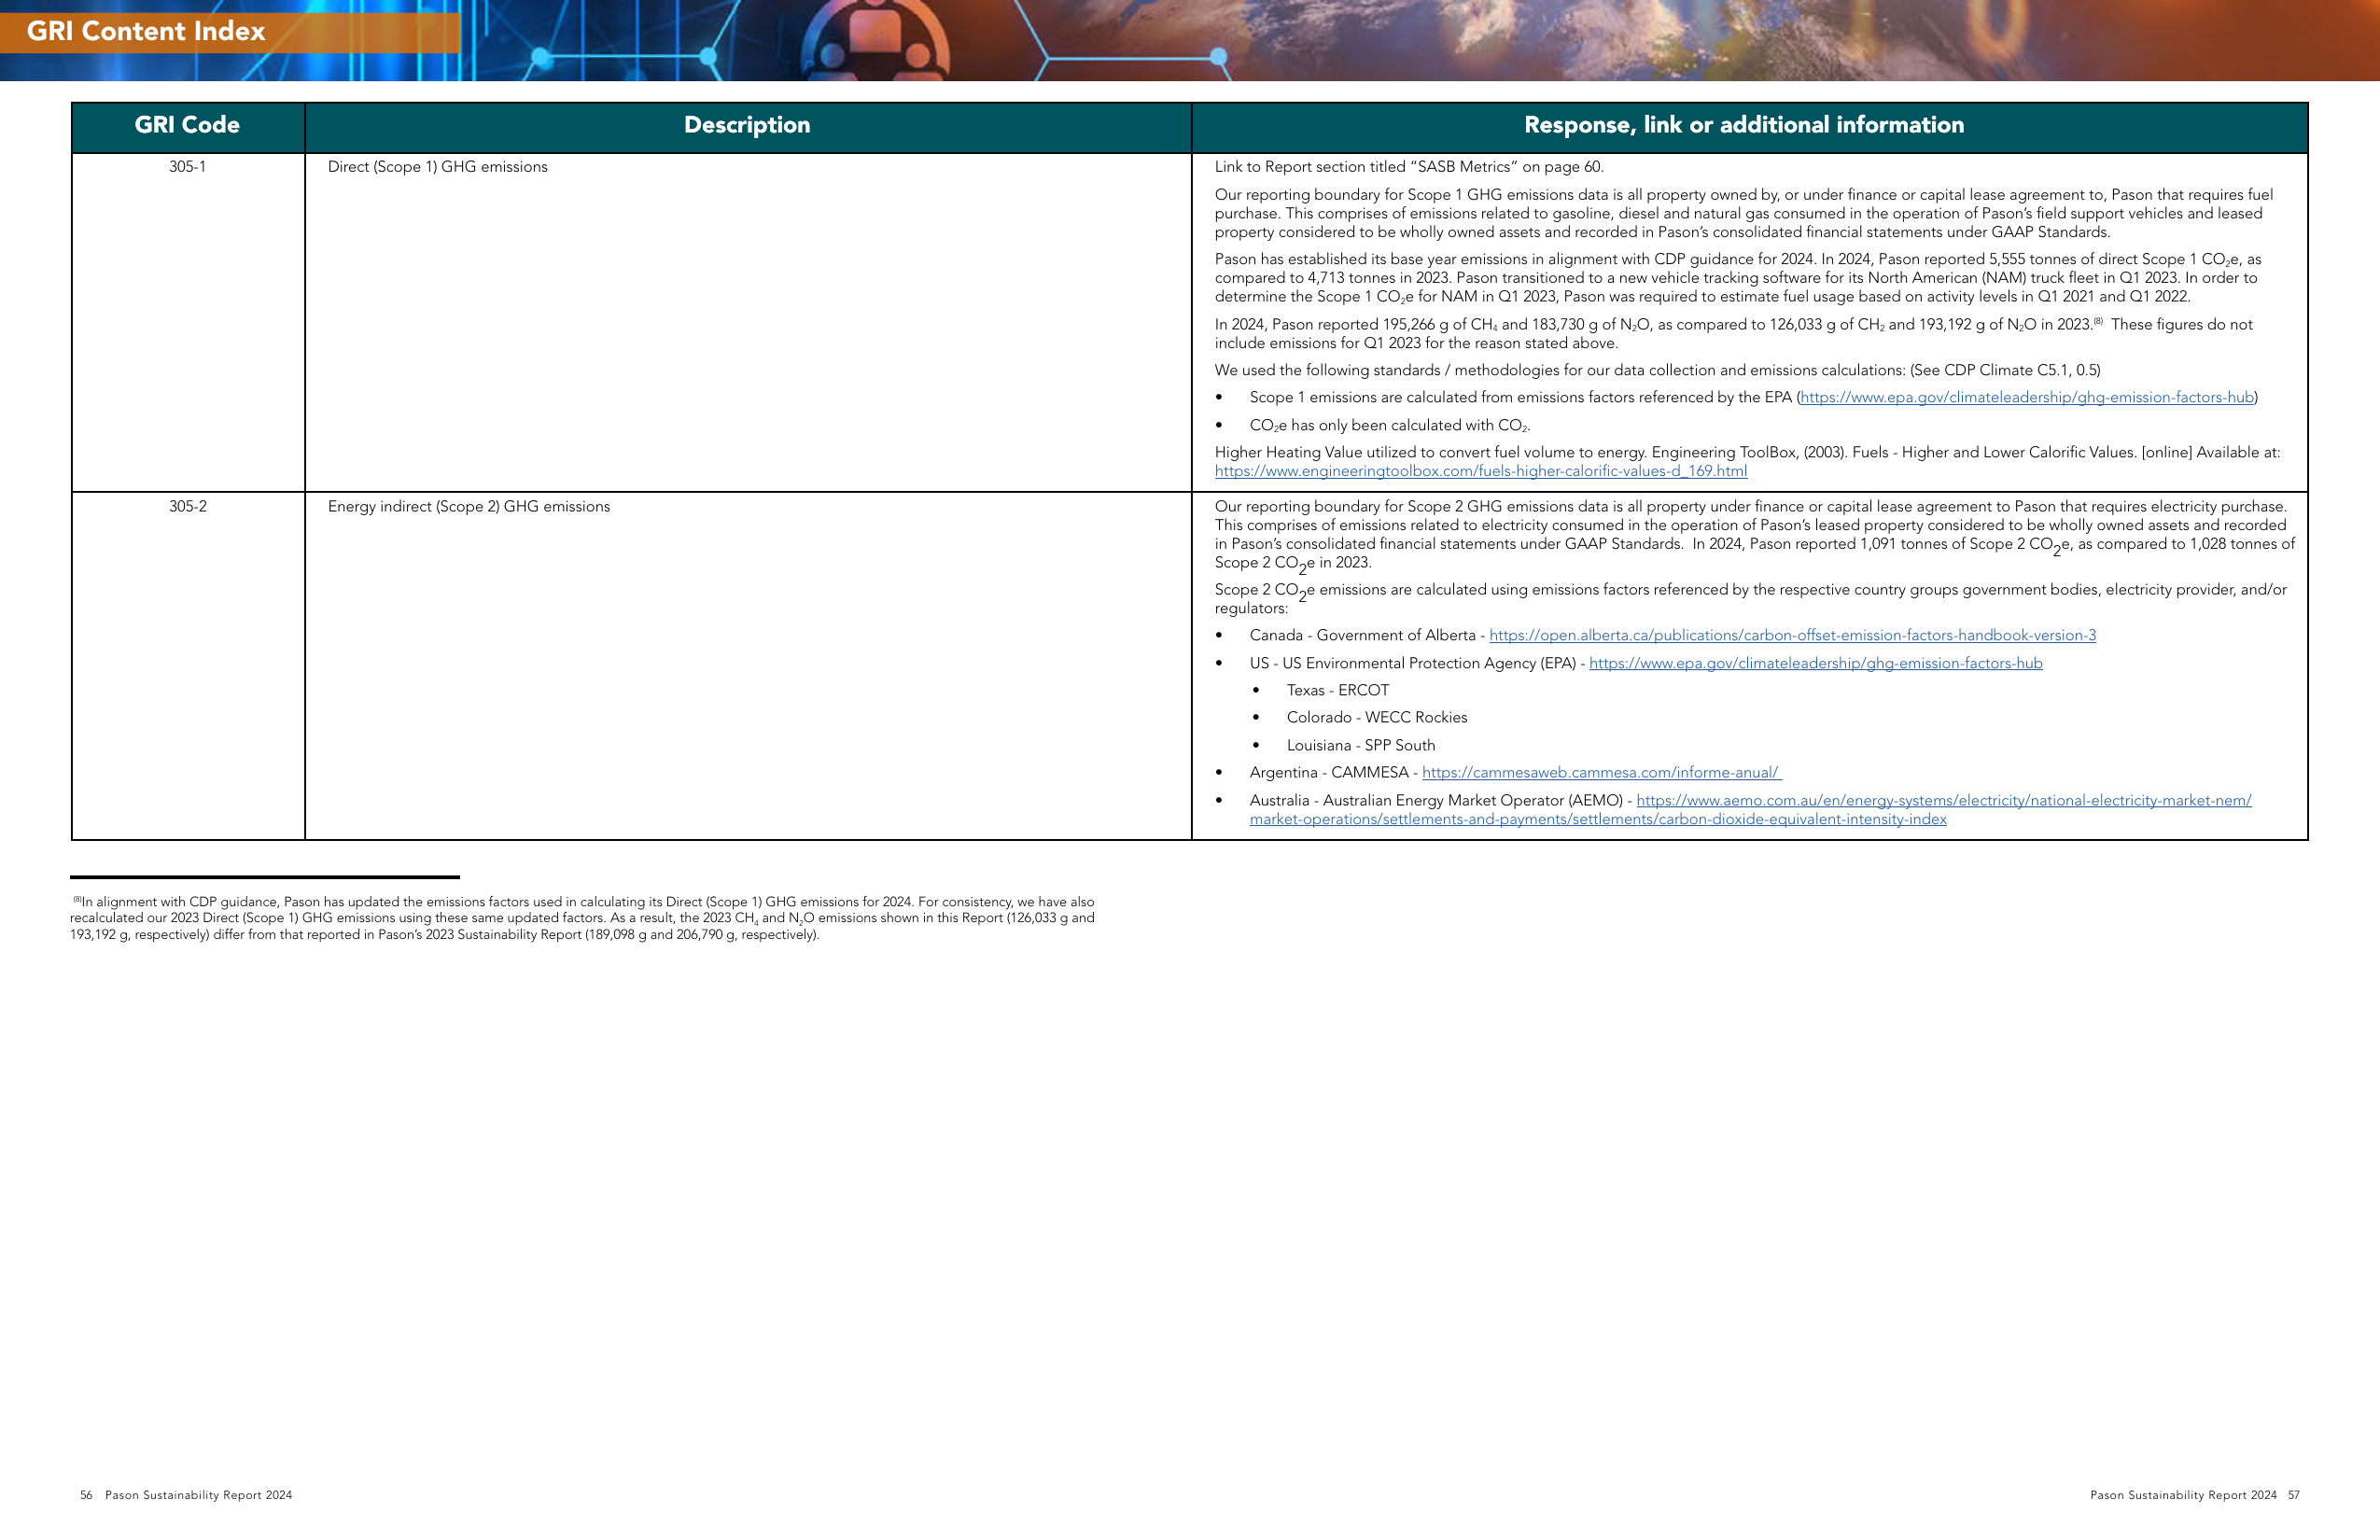This screenshot has width=2380, height=1540.
Task: Click the Colorado - WECC Rockies bullet item
Action: 1377,718
